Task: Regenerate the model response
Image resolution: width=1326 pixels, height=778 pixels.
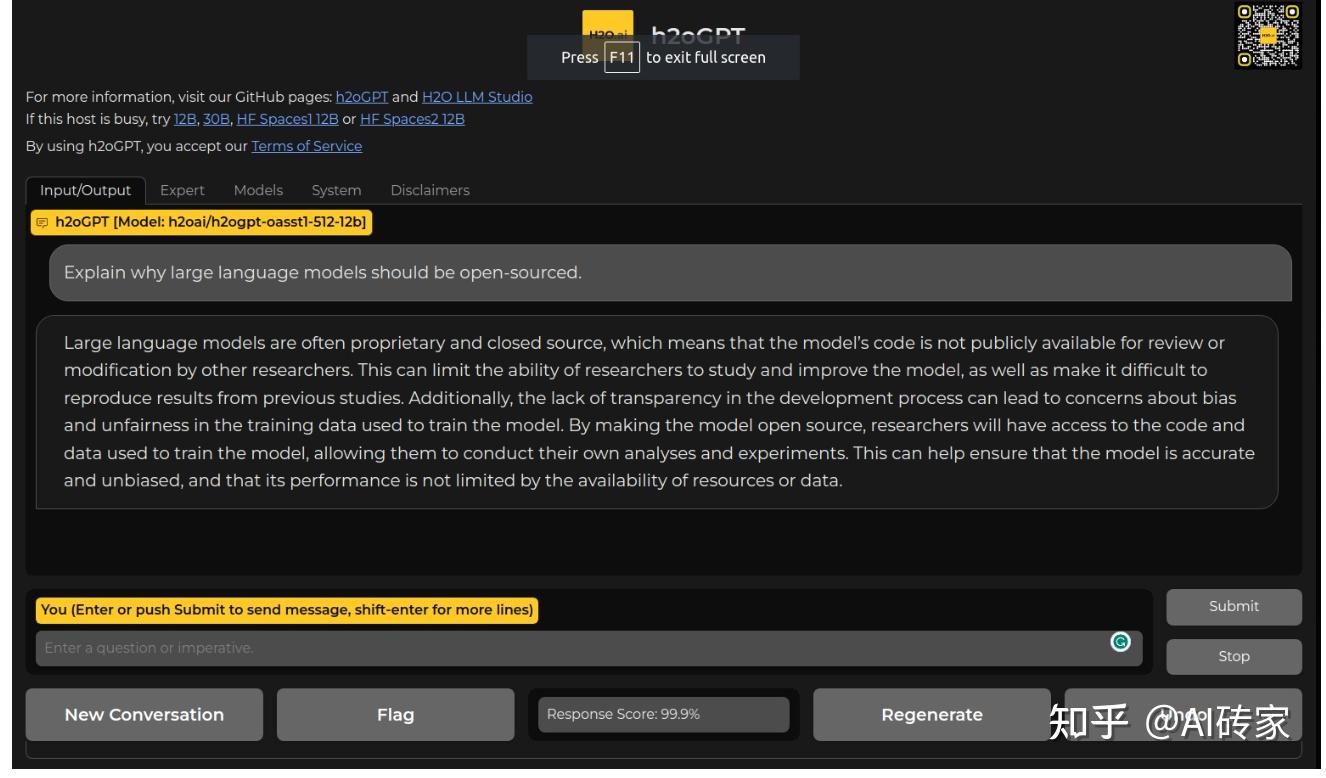Action: click(931, 715)
